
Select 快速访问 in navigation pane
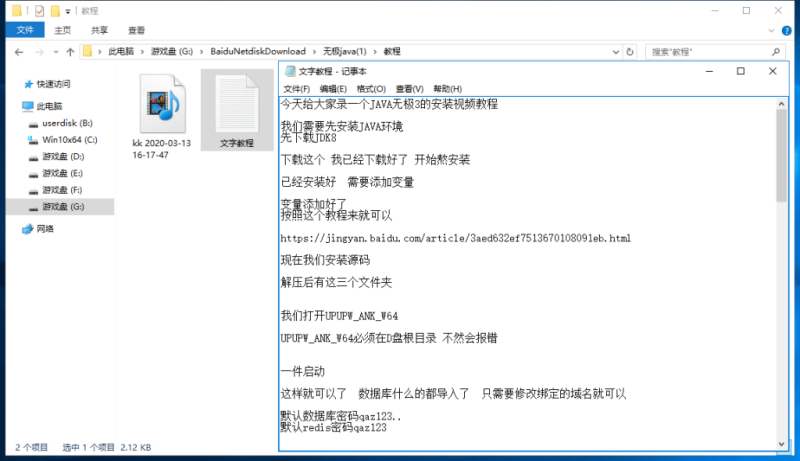[53, 84]
